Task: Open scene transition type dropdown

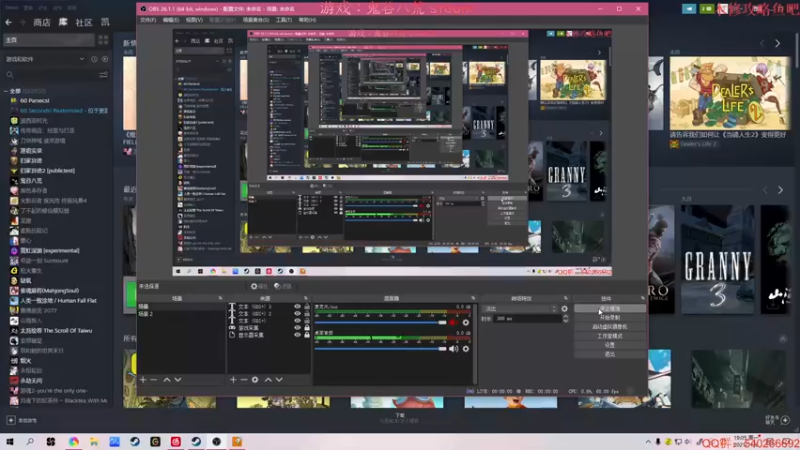Action: coord(520,309)
